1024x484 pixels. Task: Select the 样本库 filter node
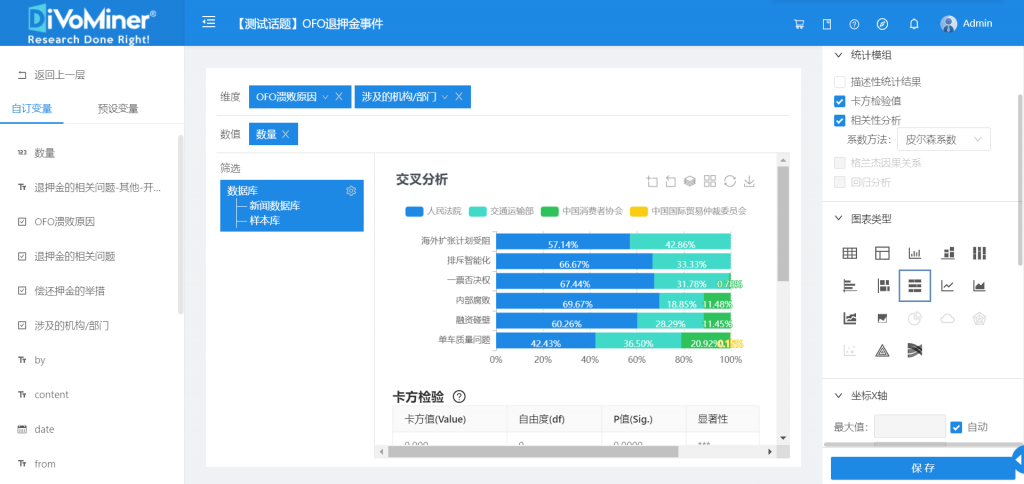pyautogui.click(x=264, y=221)
